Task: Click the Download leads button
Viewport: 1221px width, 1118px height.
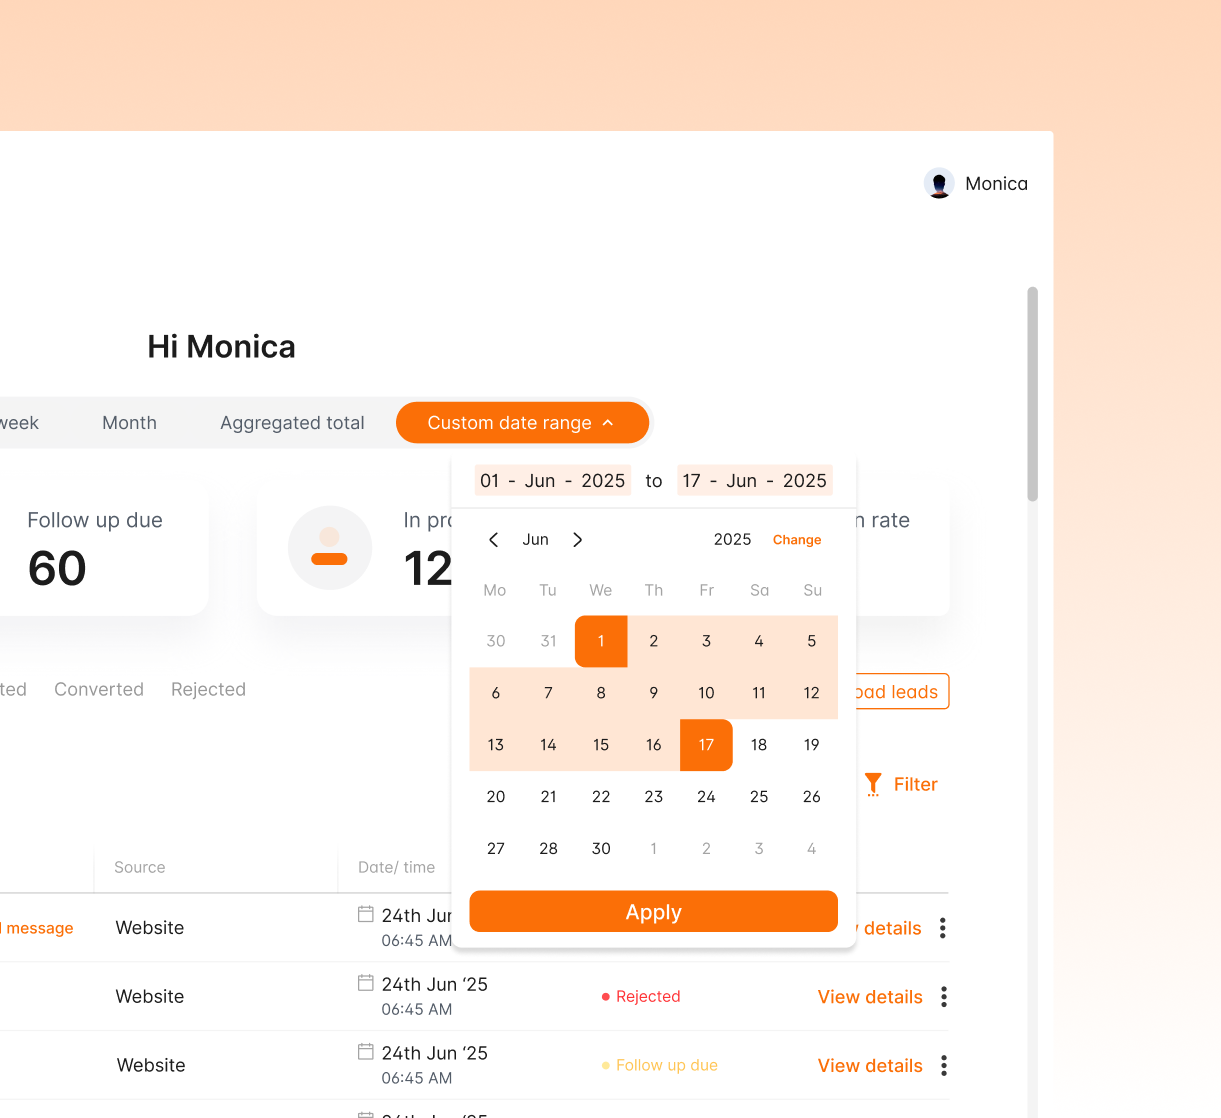Action: coord(897,691)
